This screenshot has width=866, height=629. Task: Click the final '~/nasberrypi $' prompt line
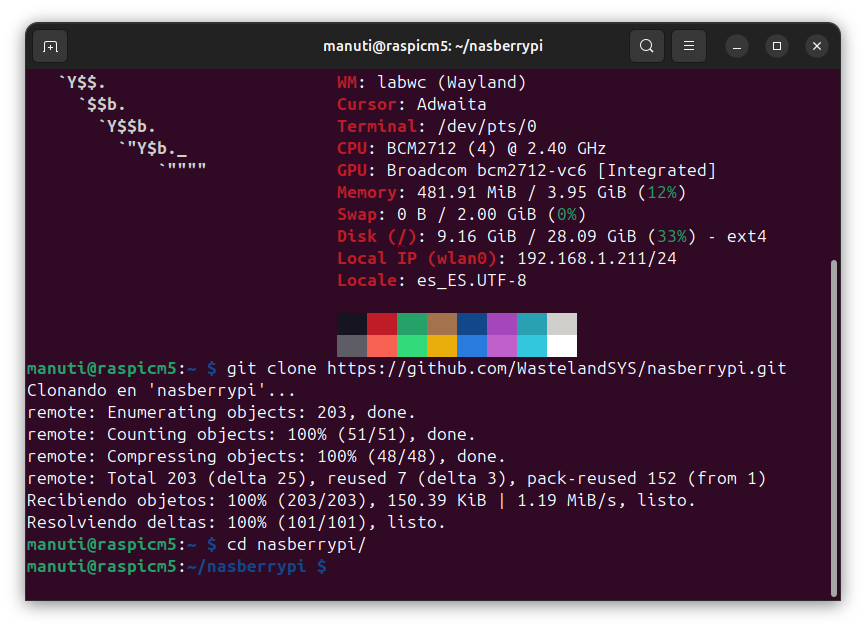tap(177, 567)
